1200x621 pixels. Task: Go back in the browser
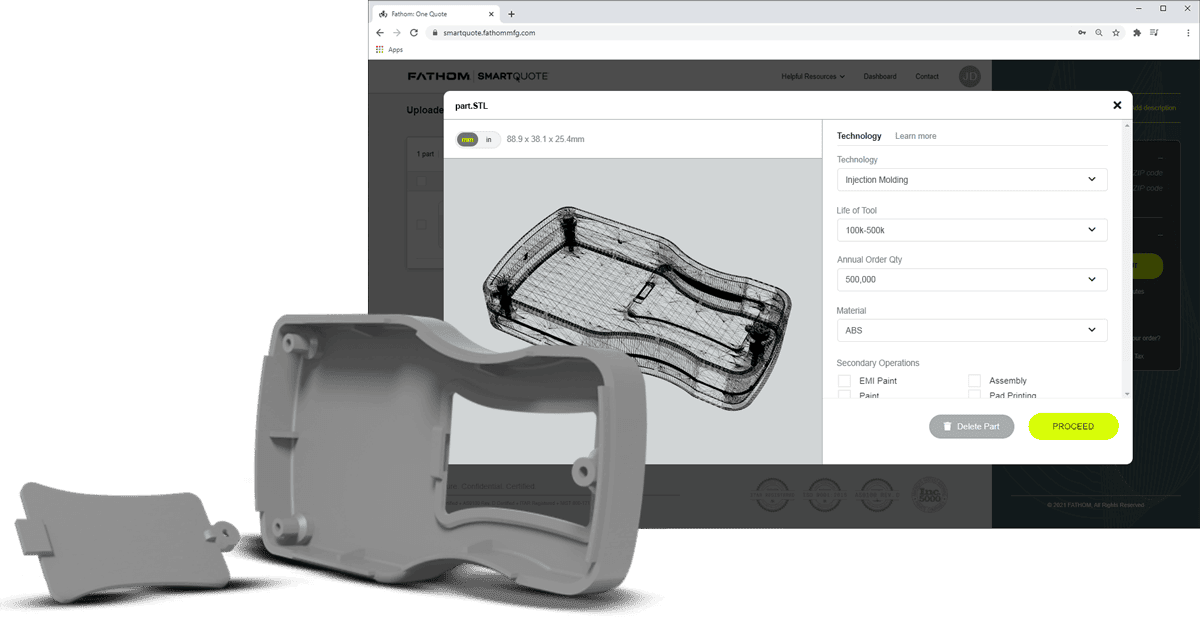(x=380, y=33)
